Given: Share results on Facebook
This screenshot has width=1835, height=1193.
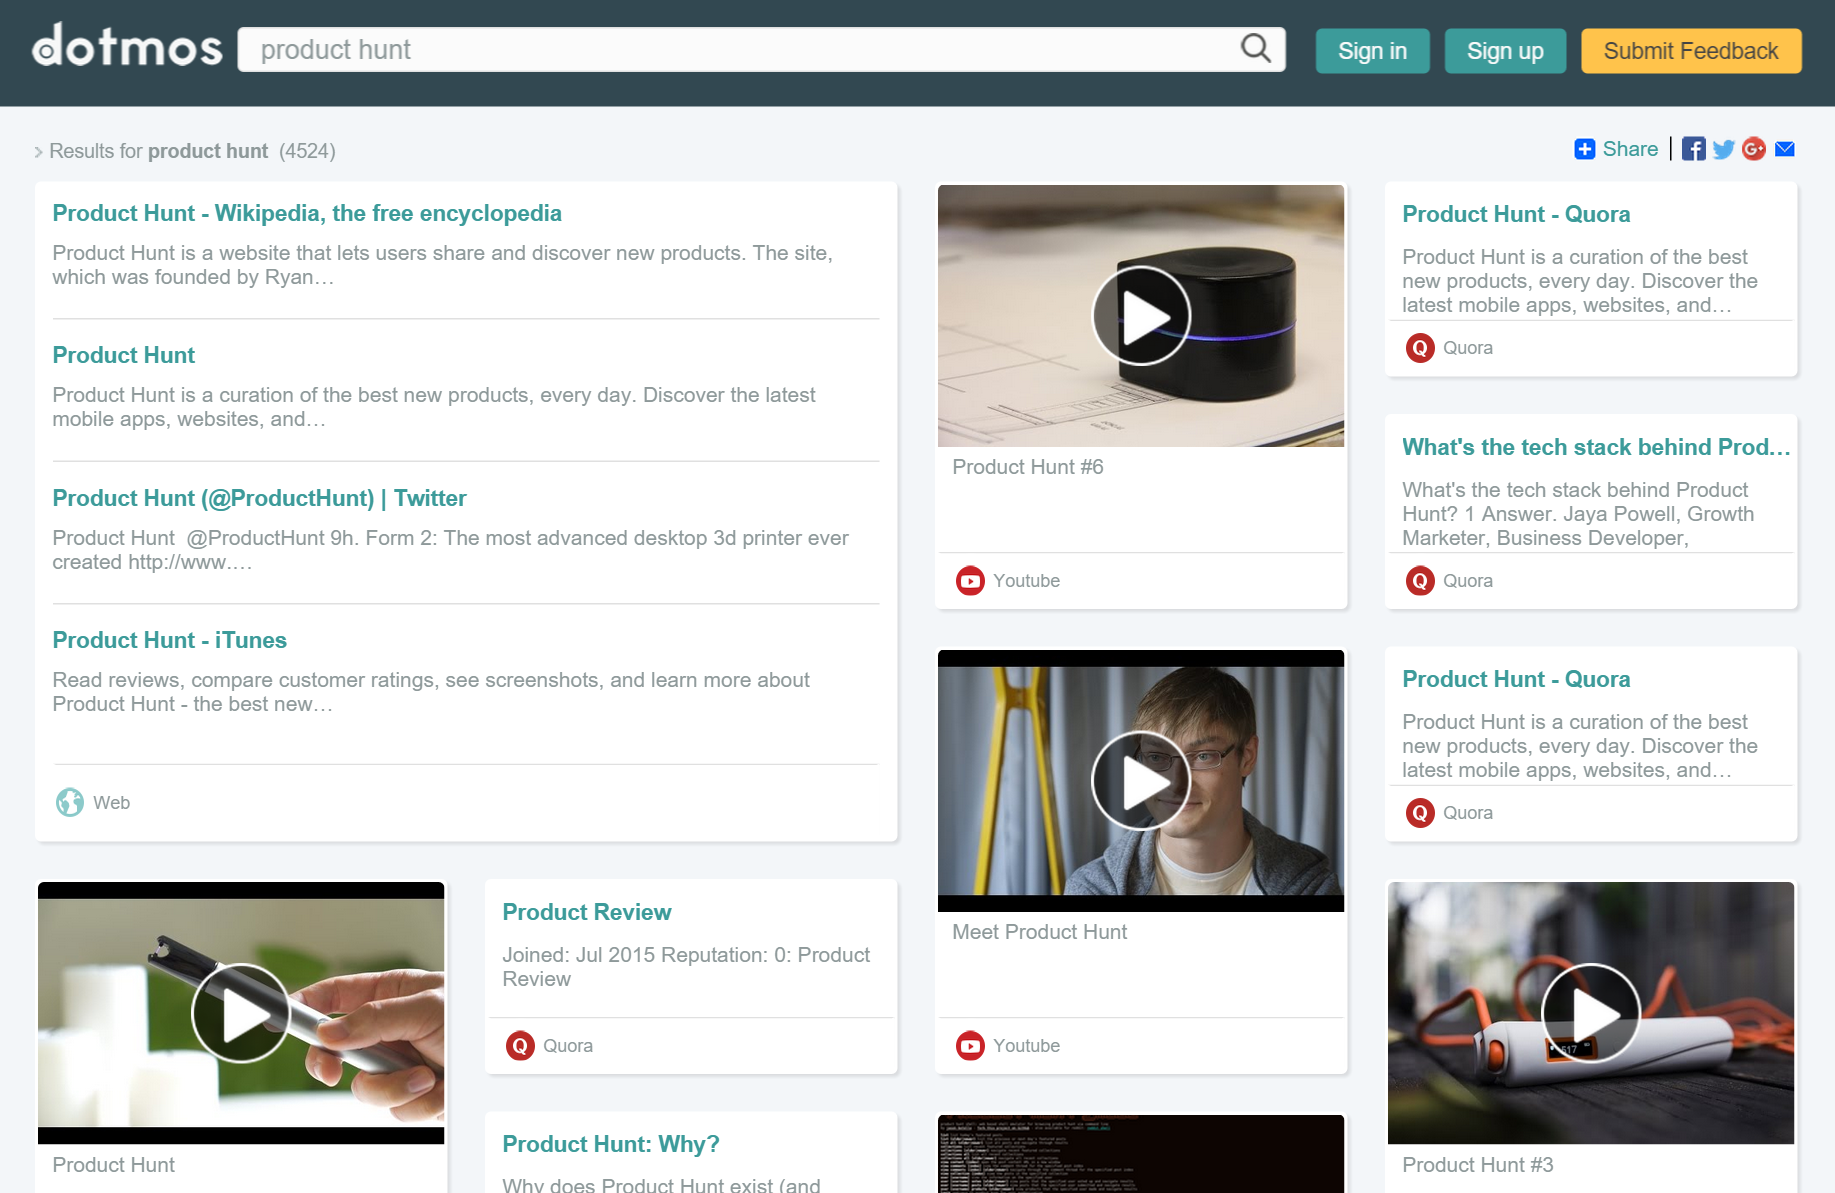Looking at the screenshot, I should (x=1693, y=149).
